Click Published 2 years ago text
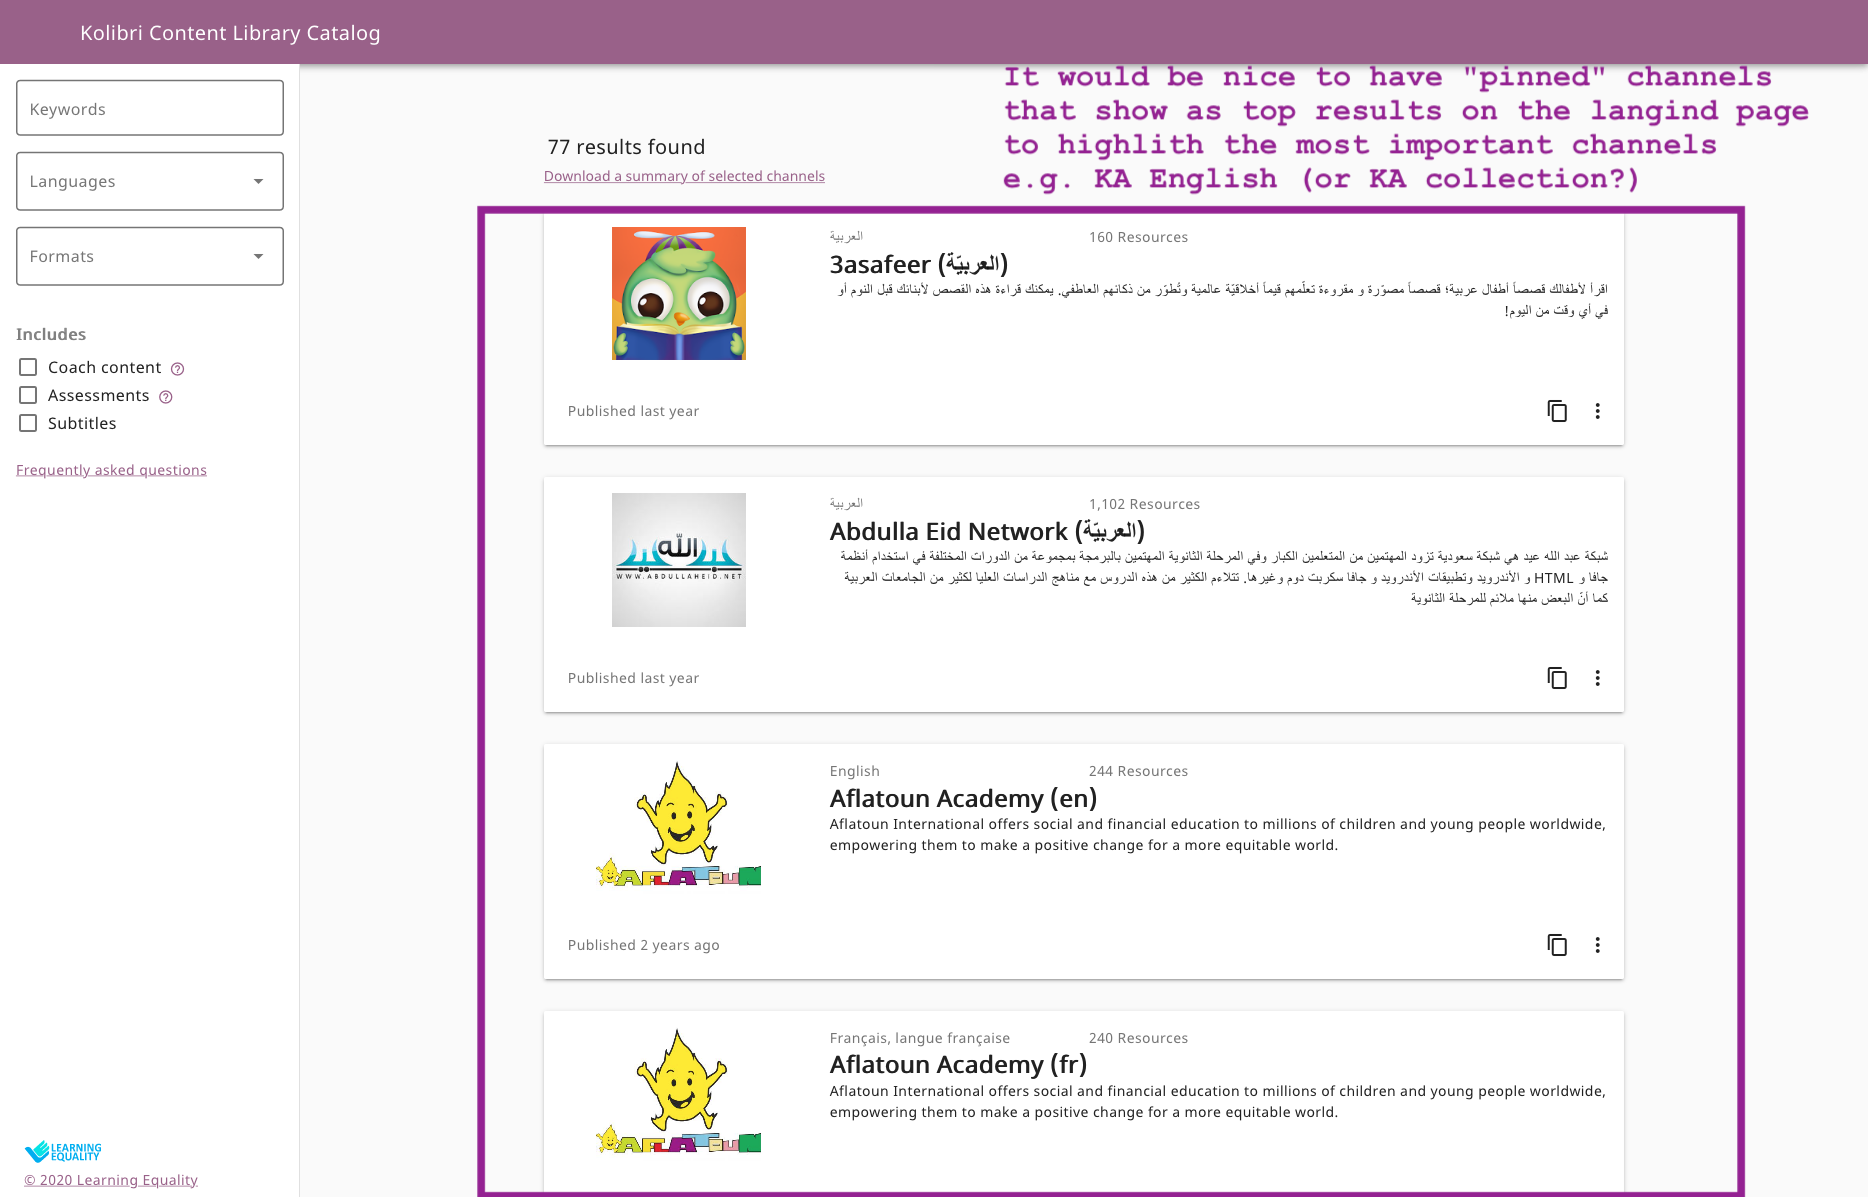Image resolution: width=1868 pixels, height=1197 pixels. tap(643, 945)
